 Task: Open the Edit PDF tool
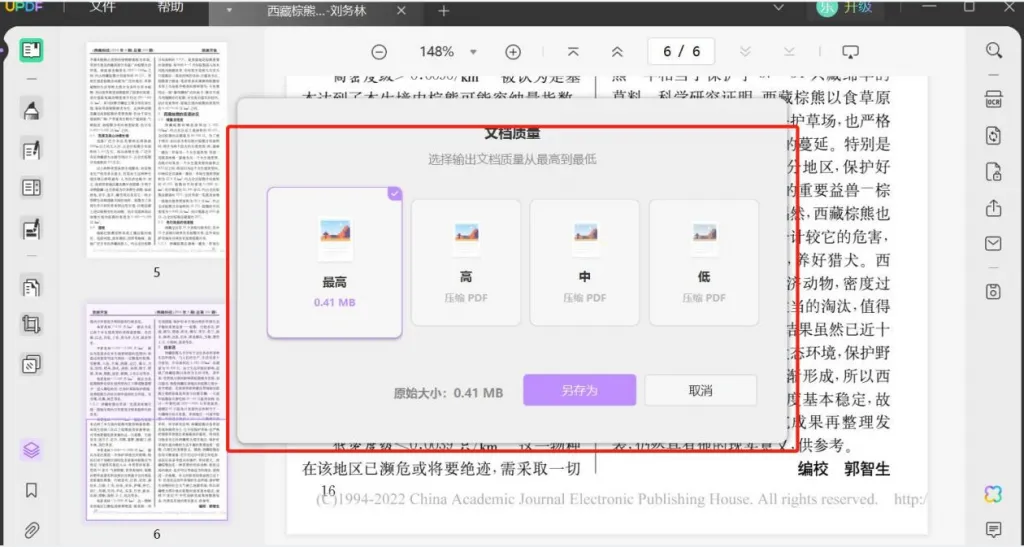(x=31, y=150)
